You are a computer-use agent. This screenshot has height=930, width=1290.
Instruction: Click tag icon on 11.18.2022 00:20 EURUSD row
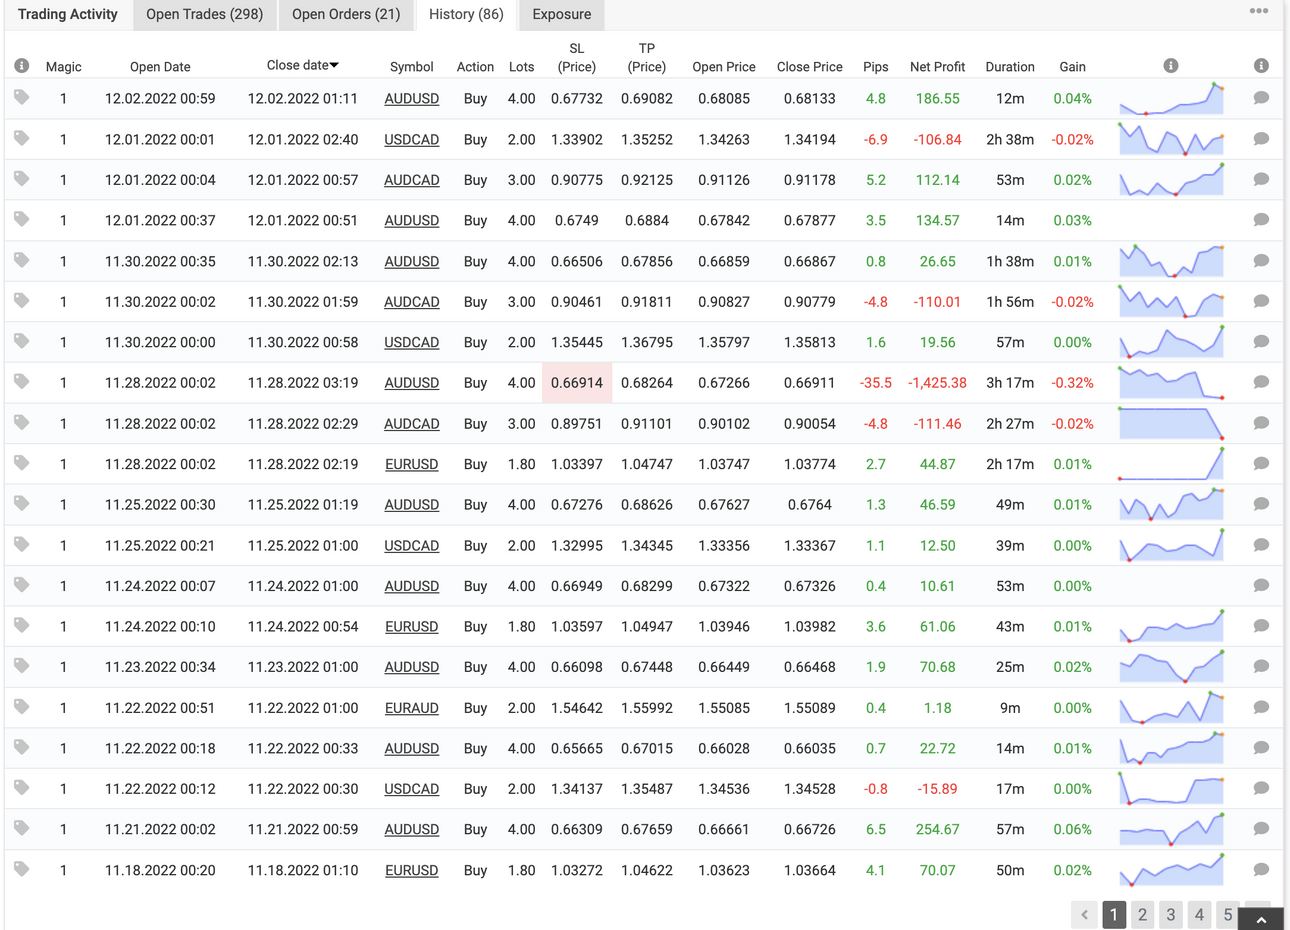[21, 869]
